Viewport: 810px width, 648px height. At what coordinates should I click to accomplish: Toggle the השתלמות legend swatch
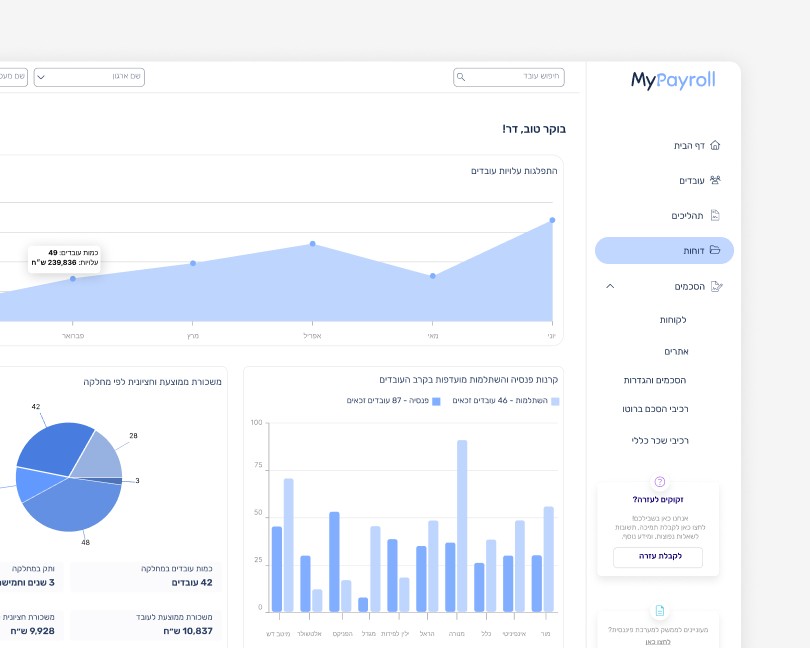555,402
